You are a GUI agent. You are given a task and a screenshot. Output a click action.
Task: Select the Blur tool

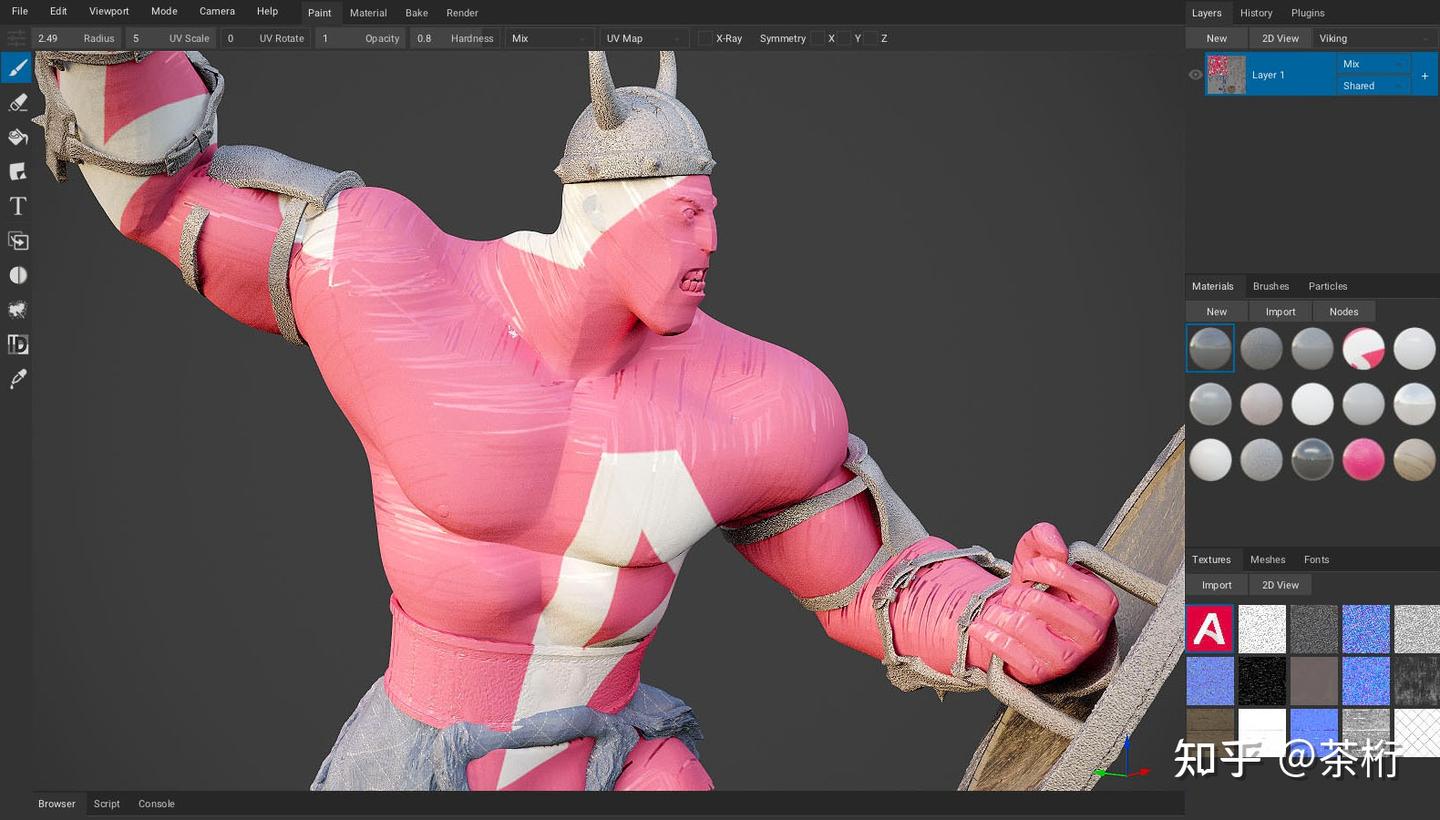pyautogui.click(x=15, y=275)
